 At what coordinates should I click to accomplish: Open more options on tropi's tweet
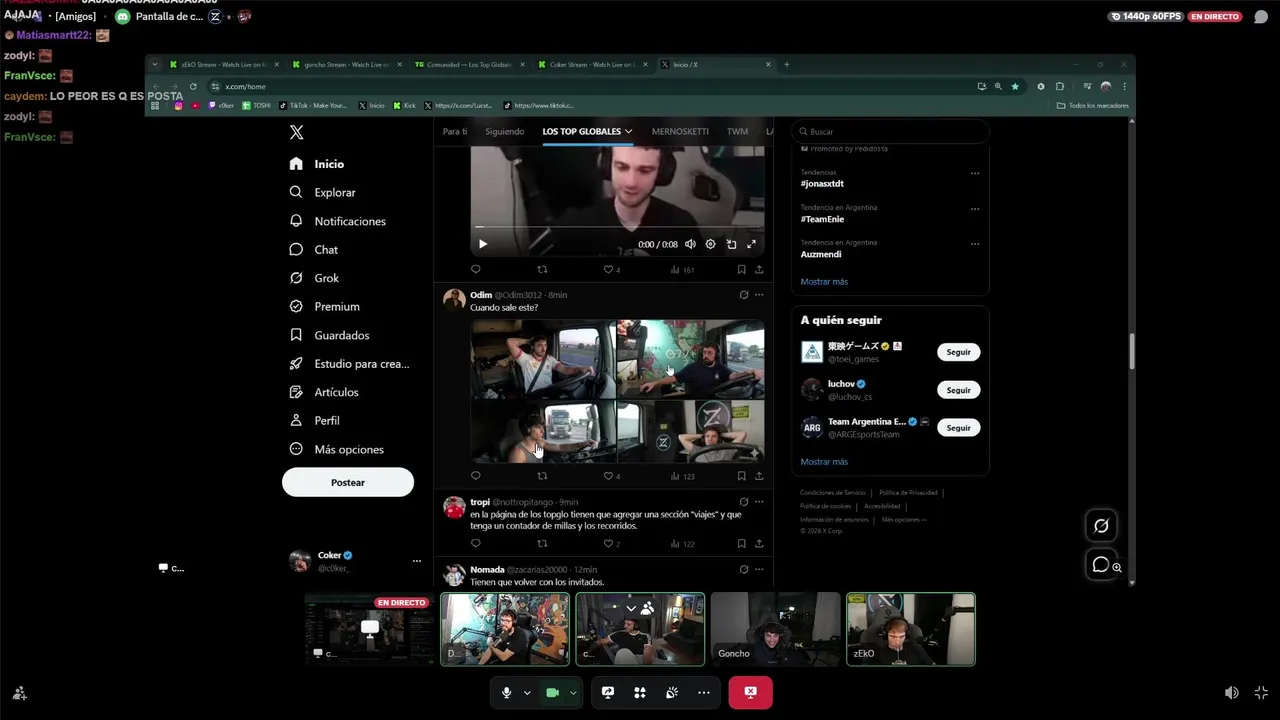coord(759,502)
